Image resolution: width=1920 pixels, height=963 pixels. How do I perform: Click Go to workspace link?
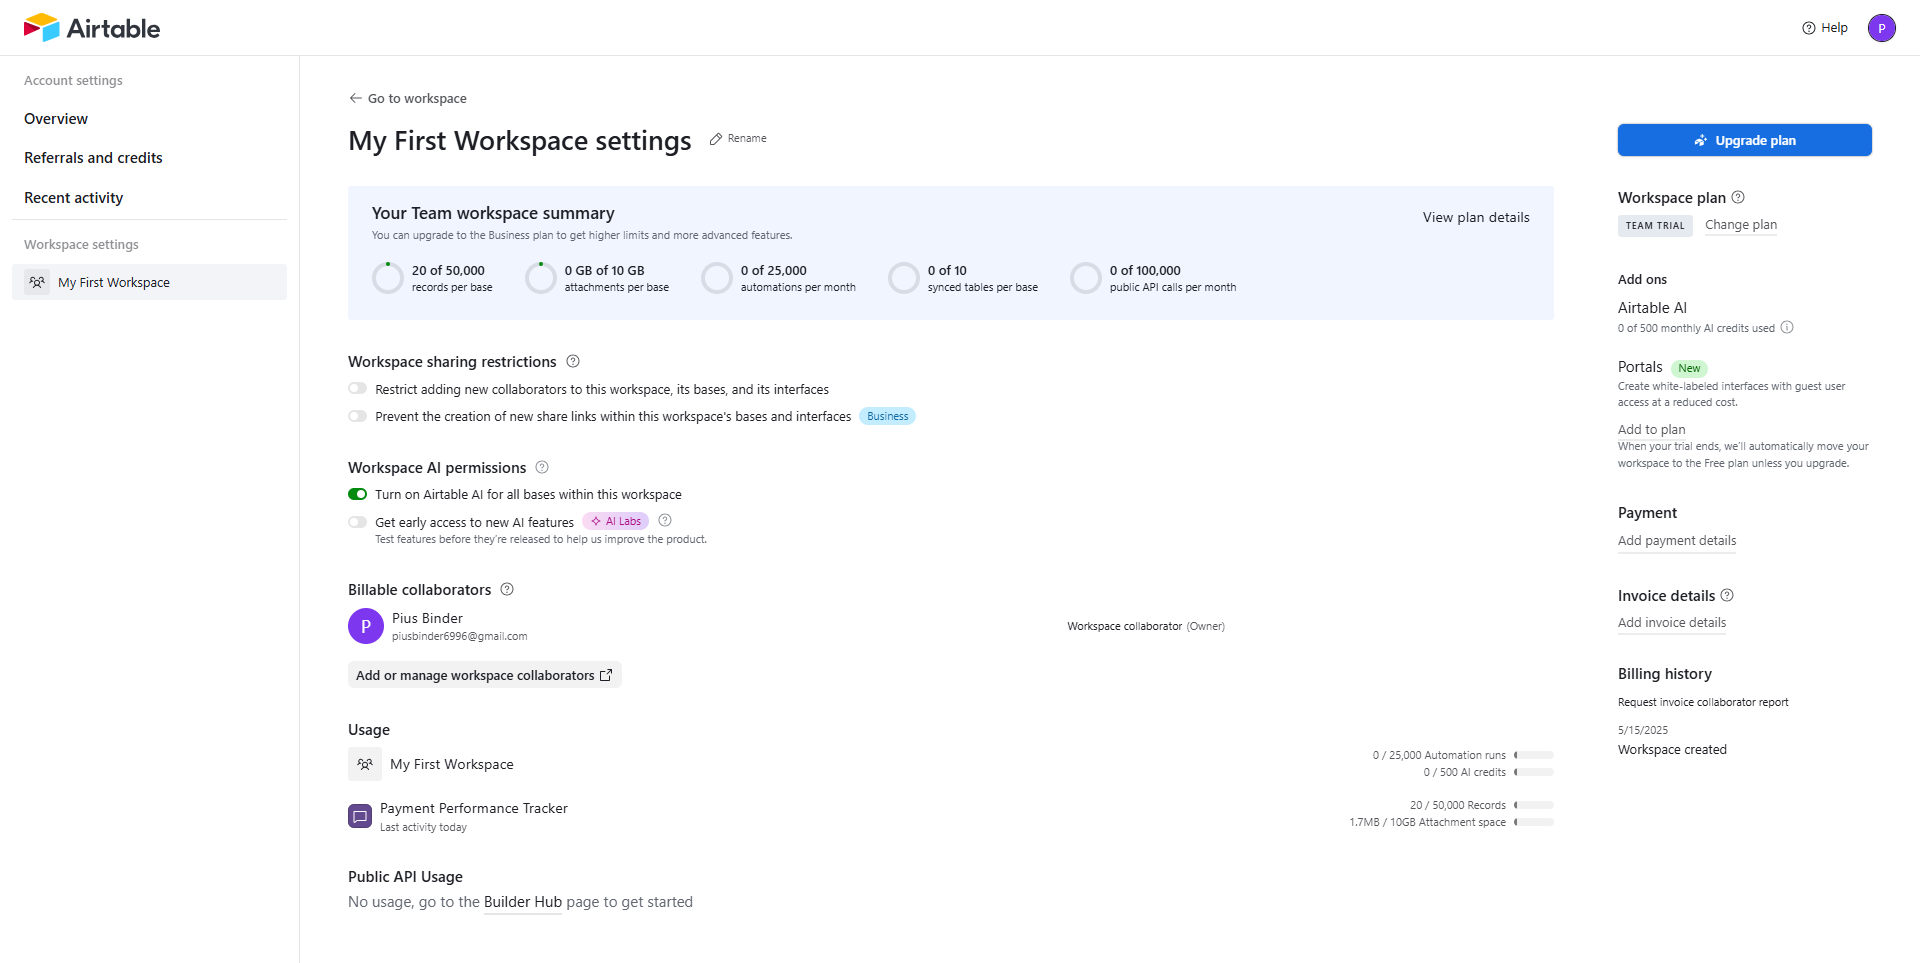[x=417, y=98]
